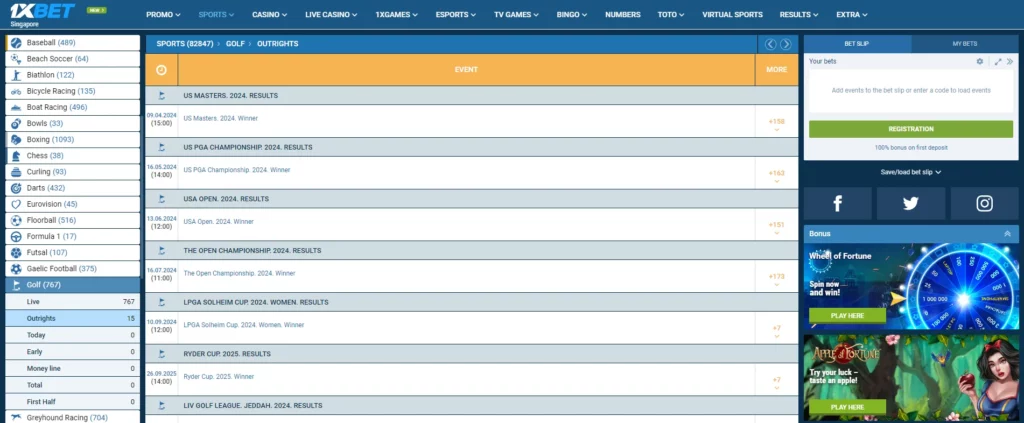
Task: Click the green Registration button
Action: pos(910,129)
